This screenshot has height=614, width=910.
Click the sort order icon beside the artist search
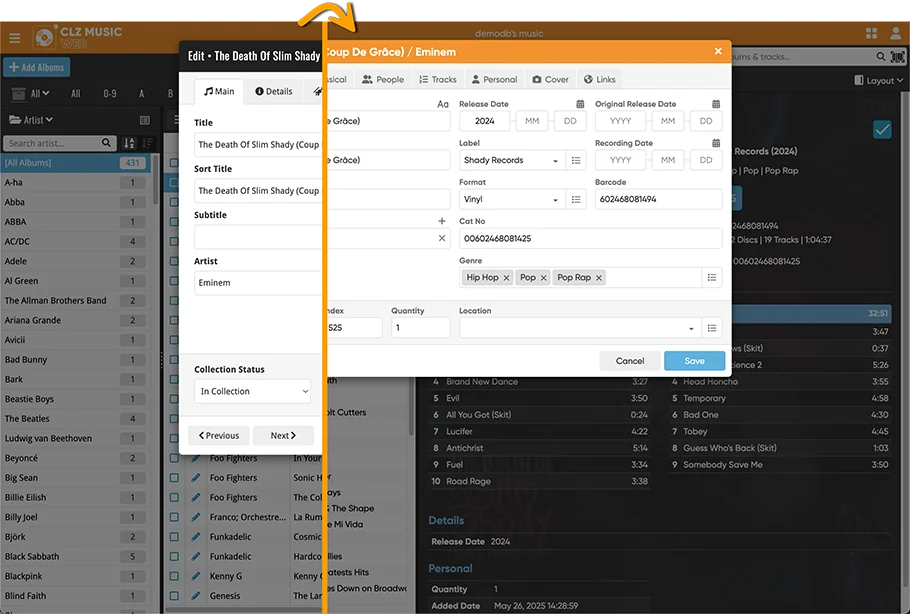[x=129, y=143]
